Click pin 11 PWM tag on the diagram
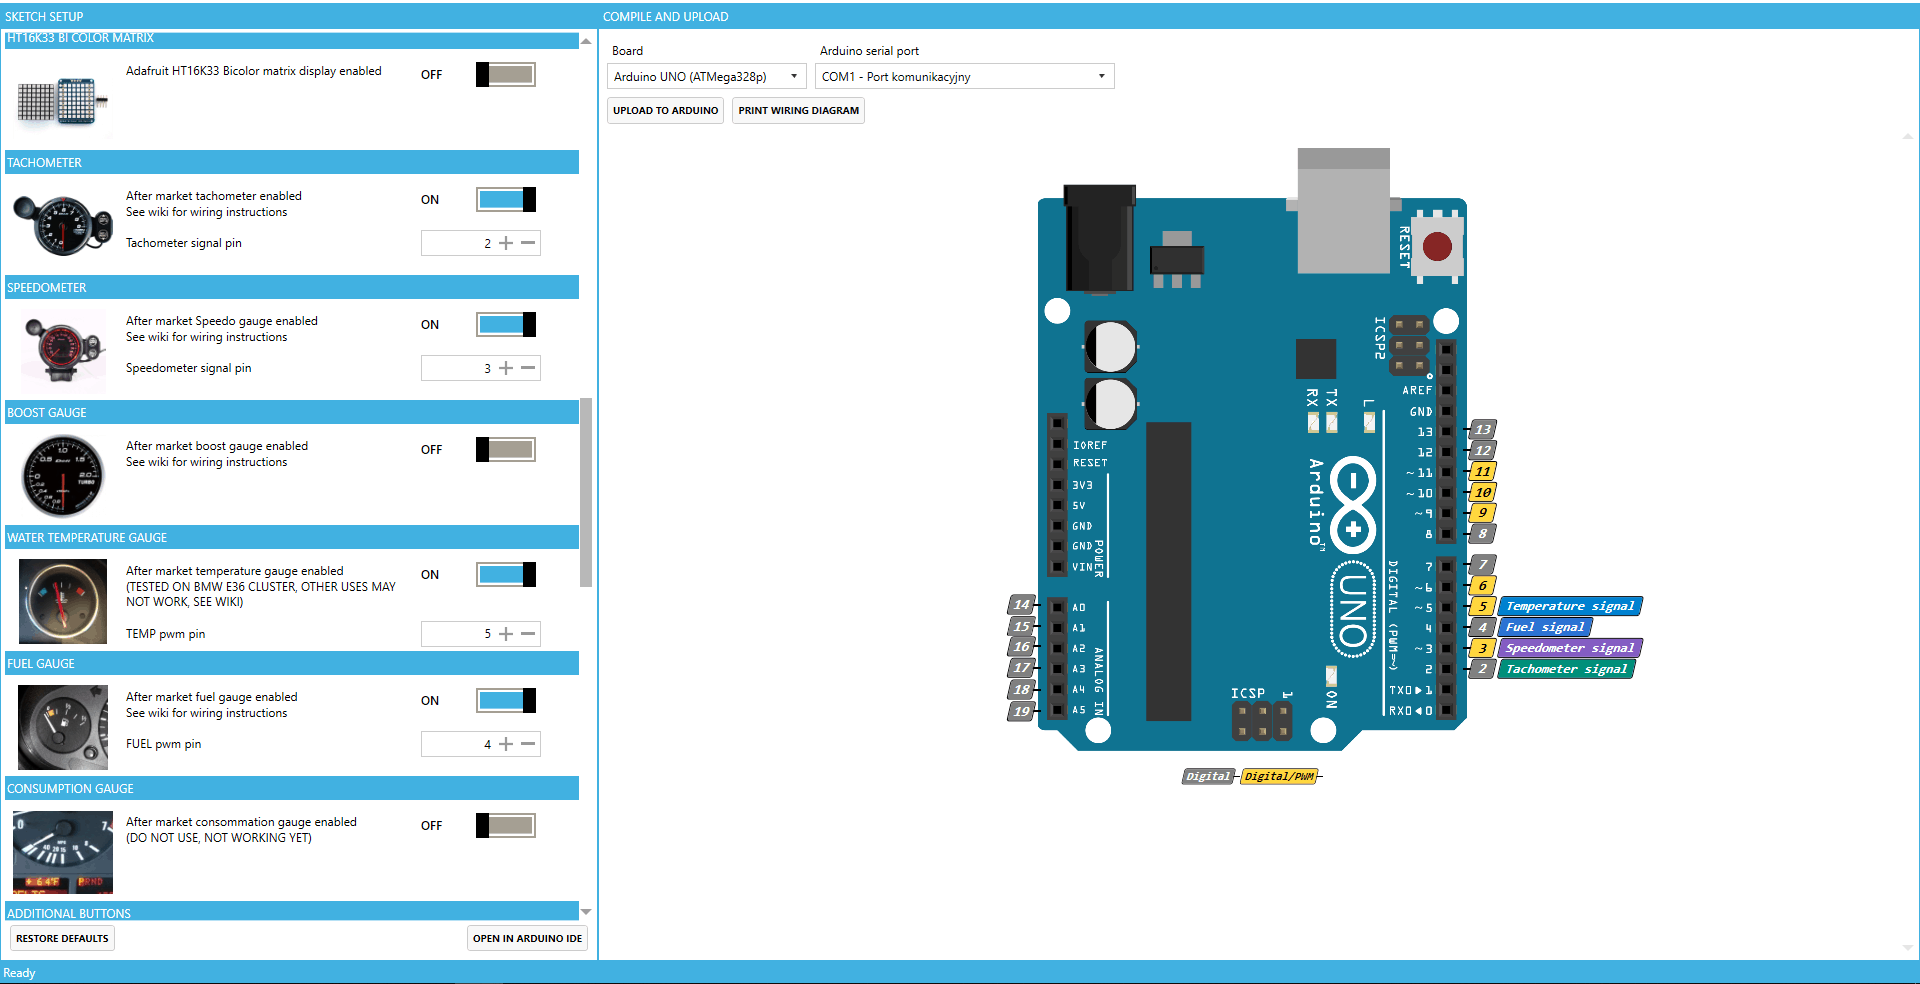The height and width of the screenshot is (984, 1920). (x=1483, y=471)
